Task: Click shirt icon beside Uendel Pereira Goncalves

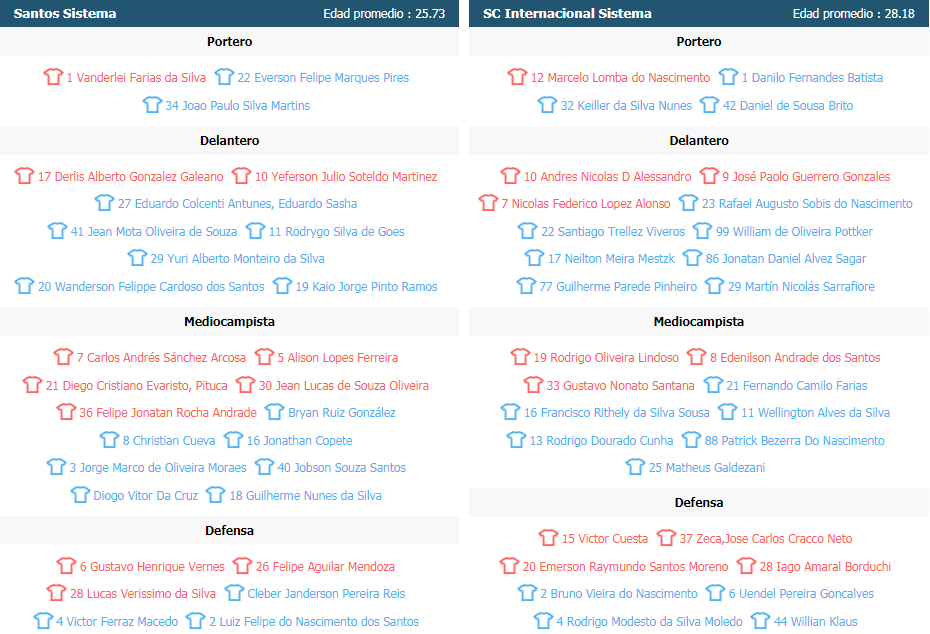Action: tap(715, 593)
